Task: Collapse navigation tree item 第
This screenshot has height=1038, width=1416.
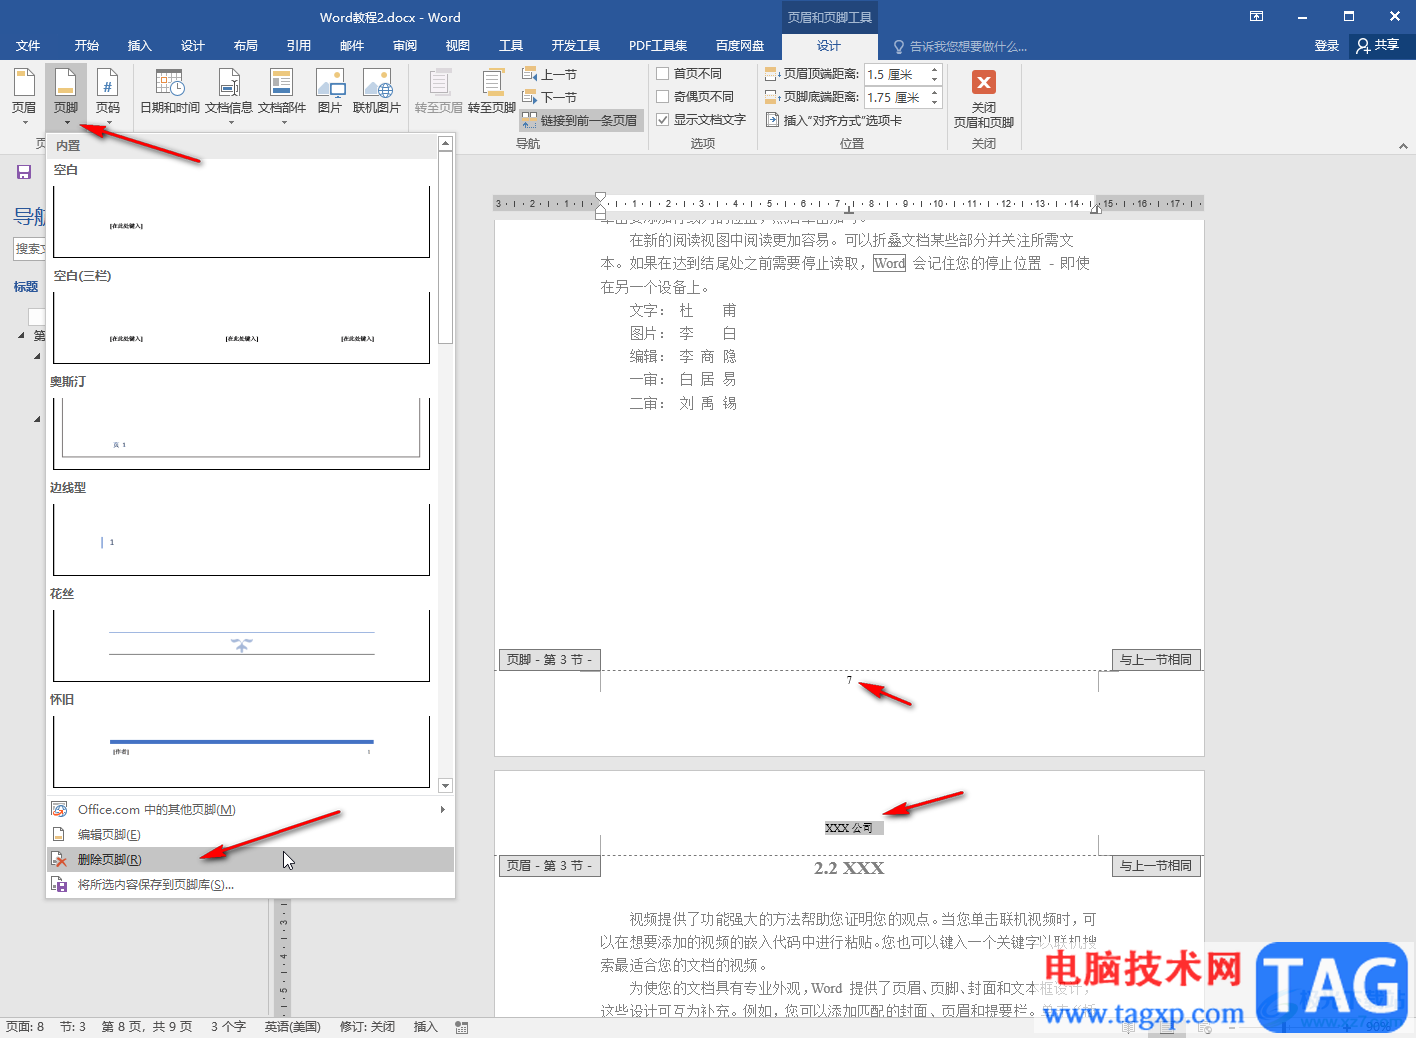Action: [22, 335]
